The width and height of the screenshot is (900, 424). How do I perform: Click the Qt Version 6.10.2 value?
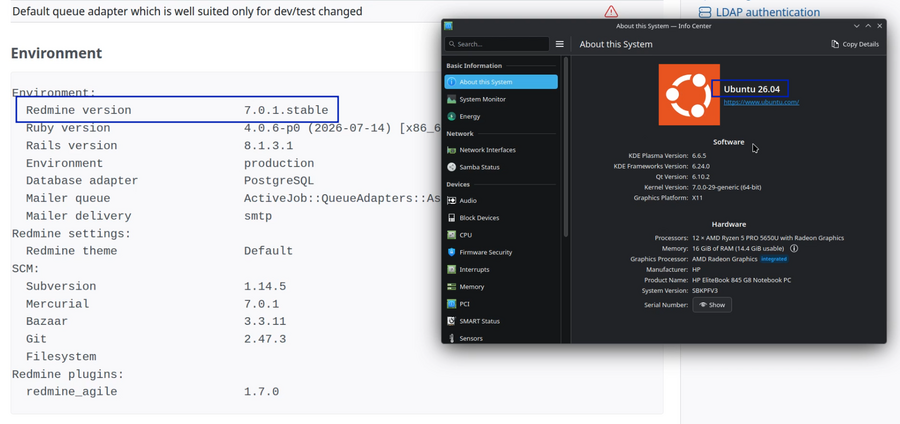(x=701, y=177)
